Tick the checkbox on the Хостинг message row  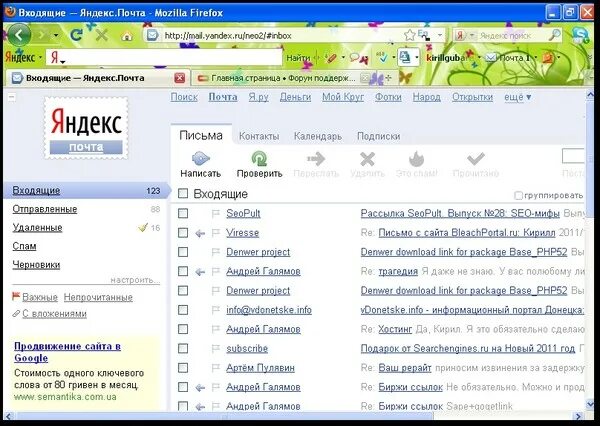183,329
